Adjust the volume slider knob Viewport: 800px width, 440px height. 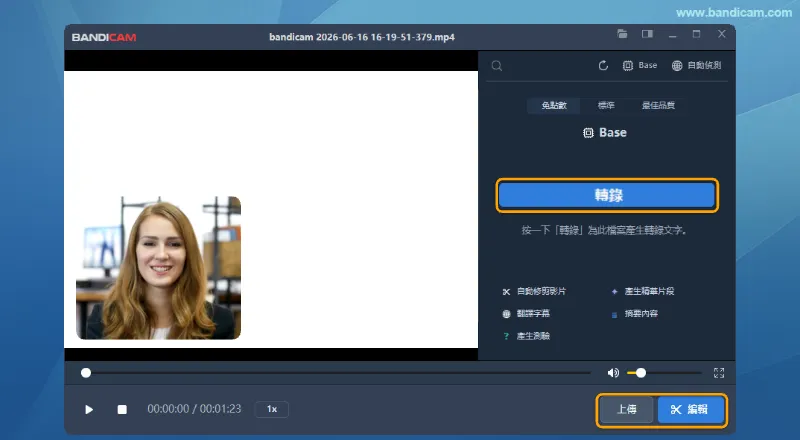[641, 373]
